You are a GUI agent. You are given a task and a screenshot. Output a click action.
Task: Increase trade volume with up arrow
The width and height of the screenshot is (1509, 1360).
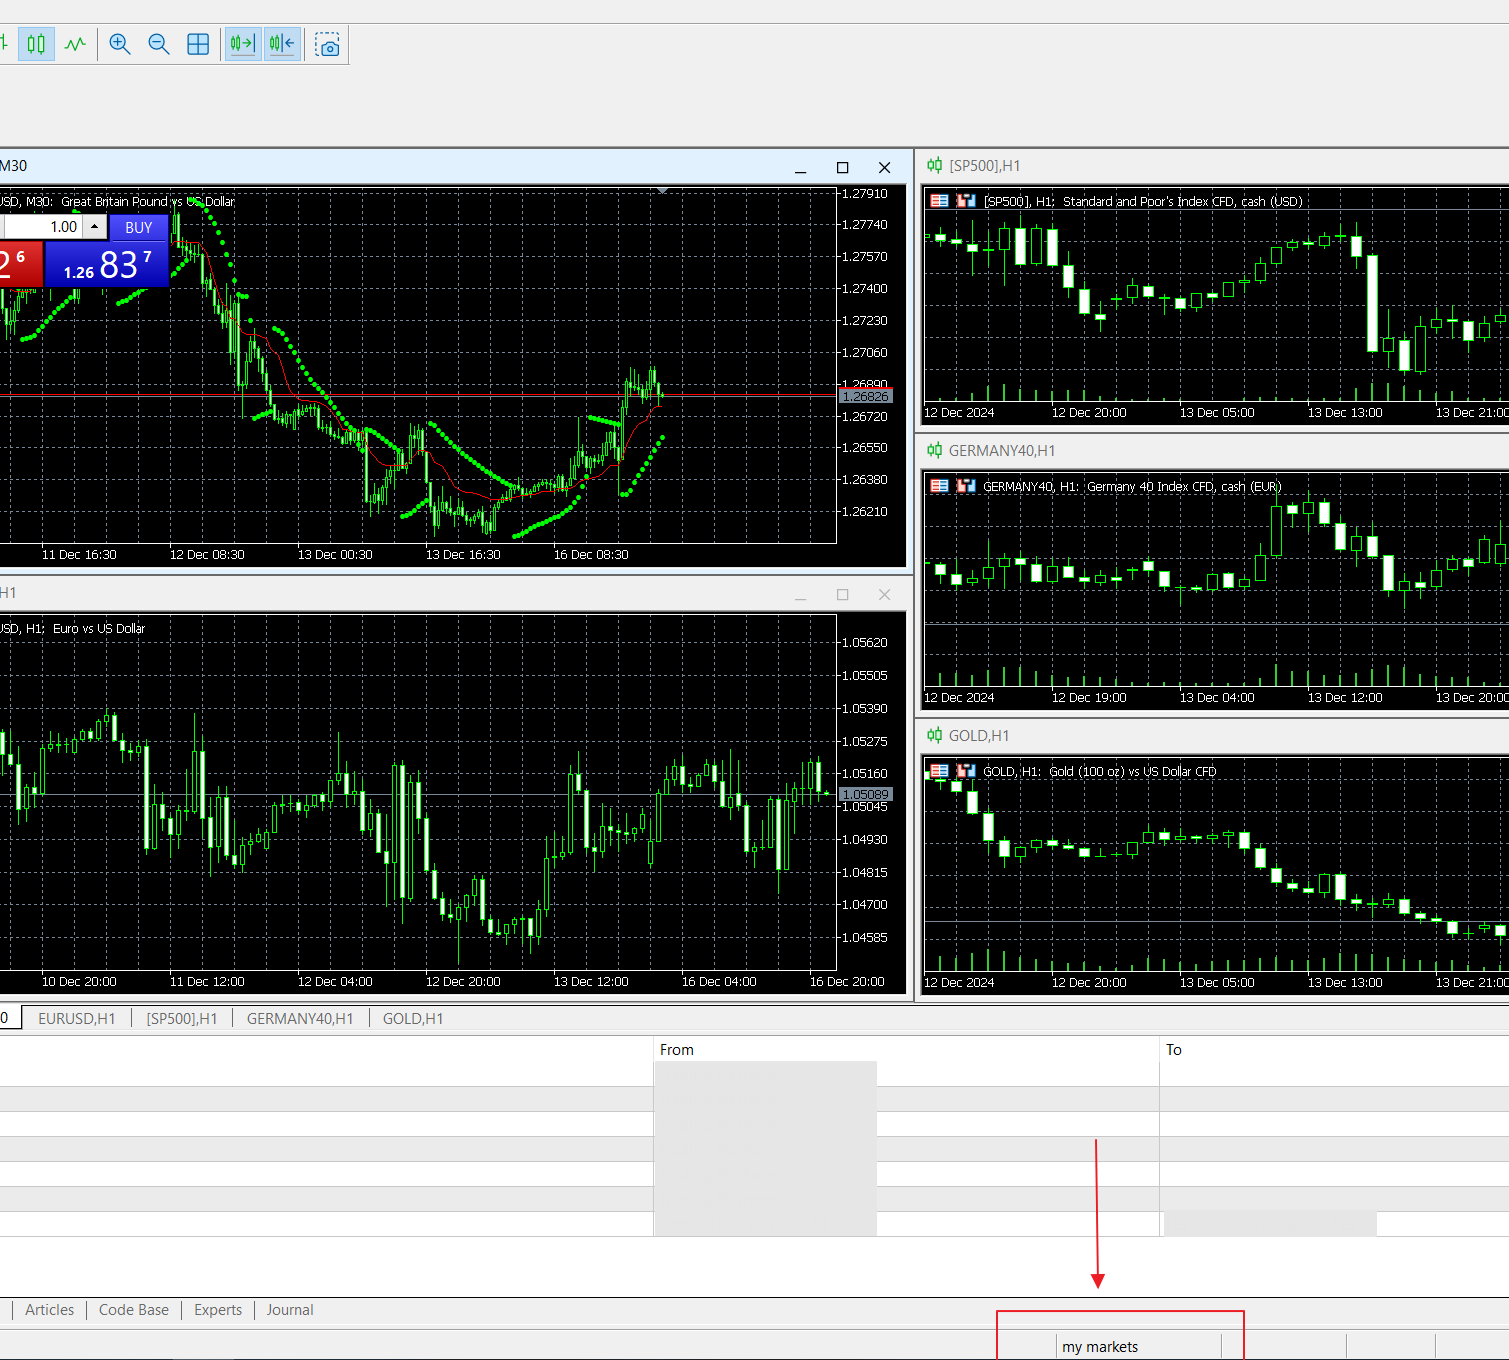coord(95,227)
